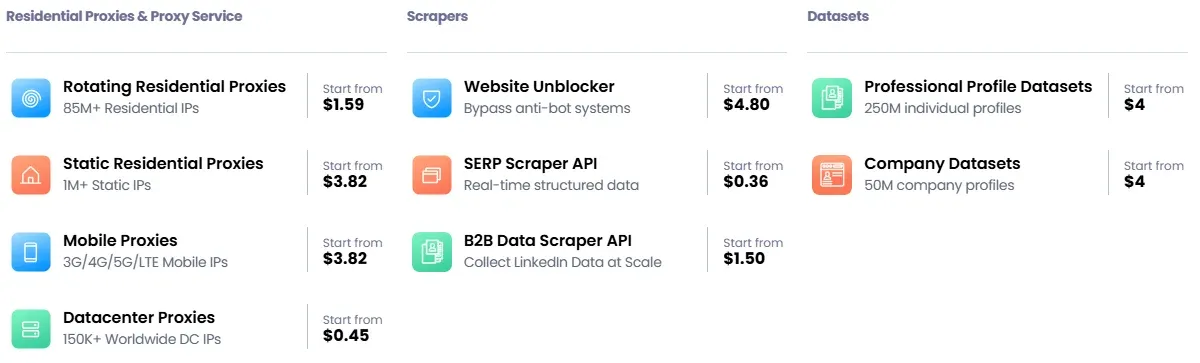Select SERP Scraper API title
1200x363 pixels.
530,164
